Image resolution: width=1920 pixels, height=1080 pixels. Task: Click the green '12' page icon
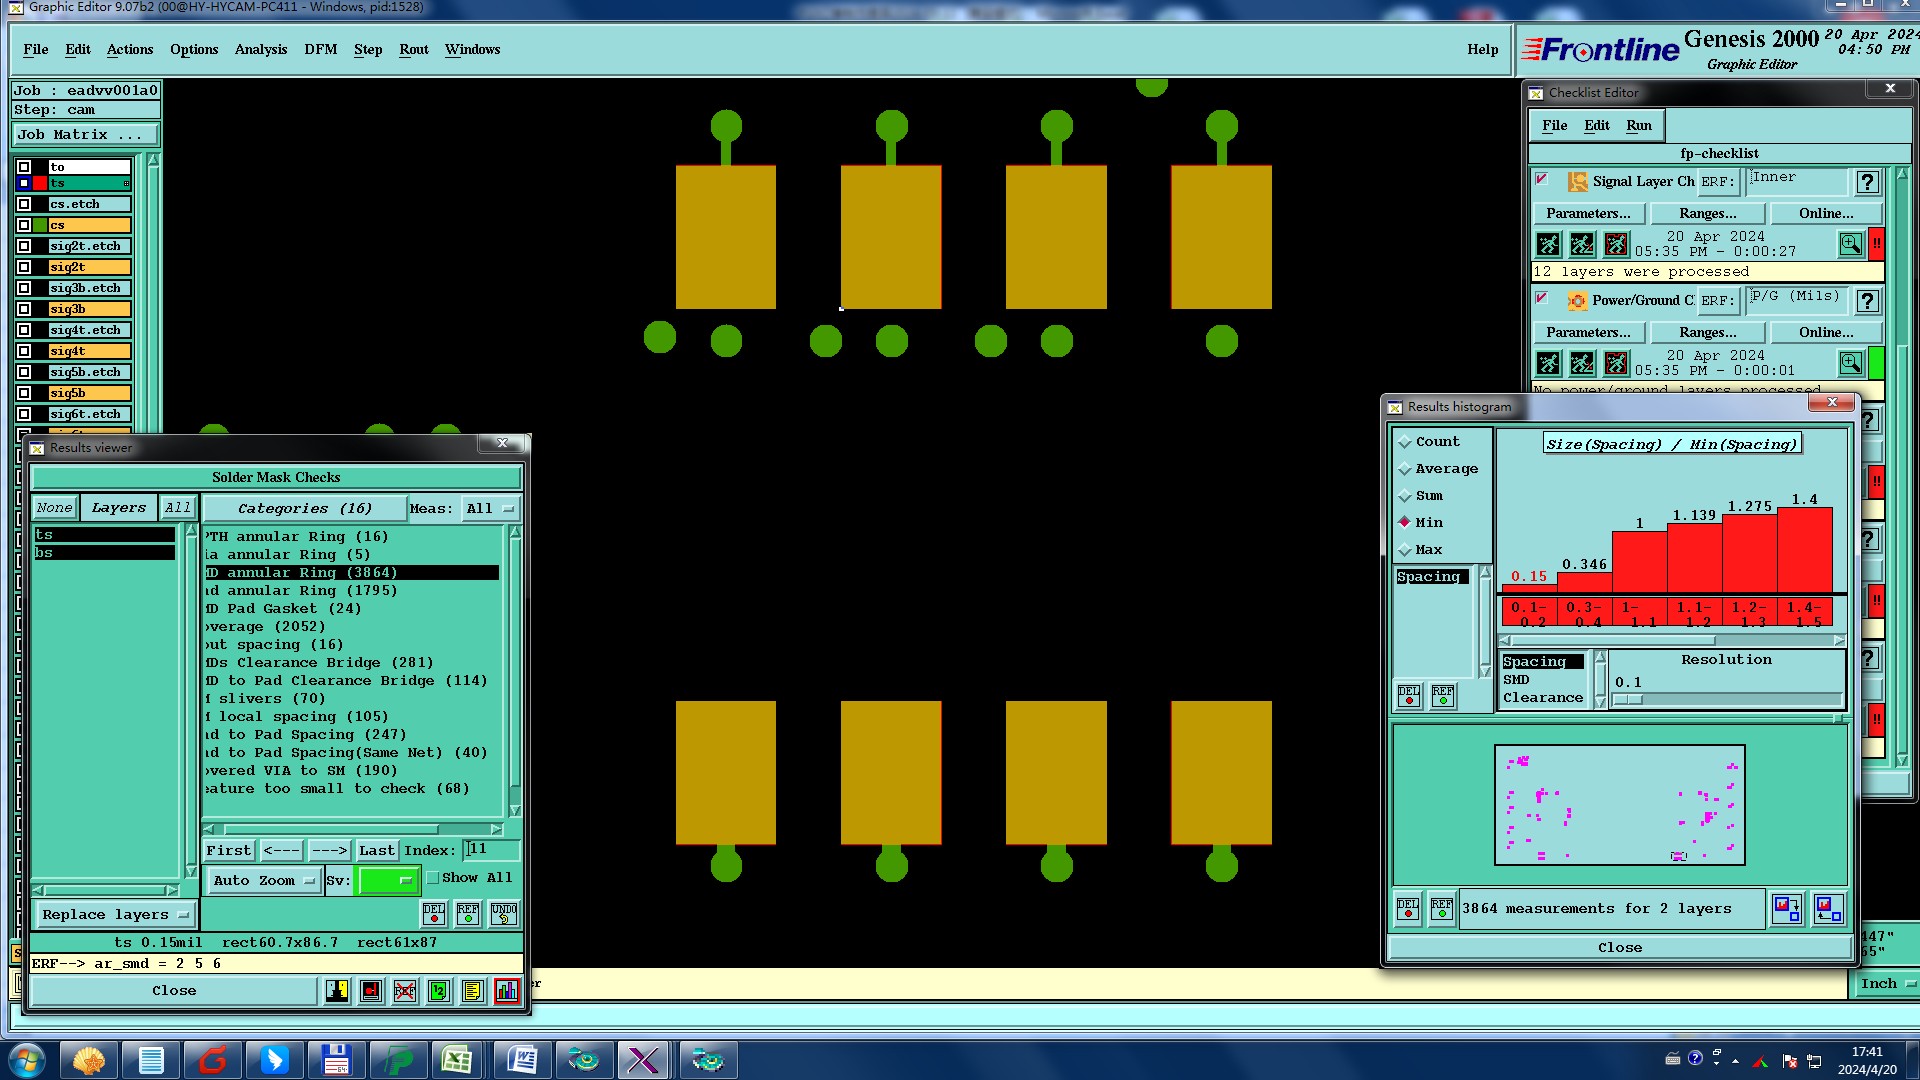click(439, 990)
